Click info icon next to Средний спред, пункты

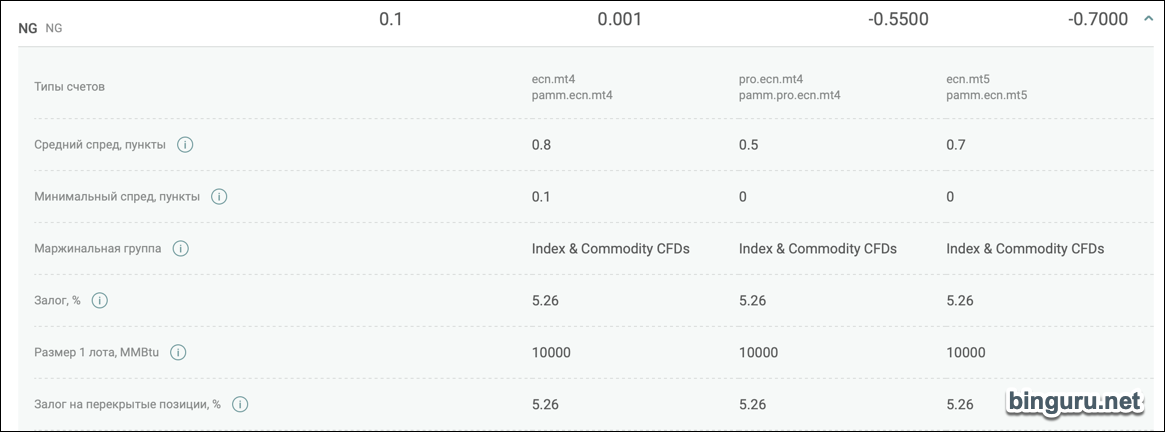click(185, 145)
